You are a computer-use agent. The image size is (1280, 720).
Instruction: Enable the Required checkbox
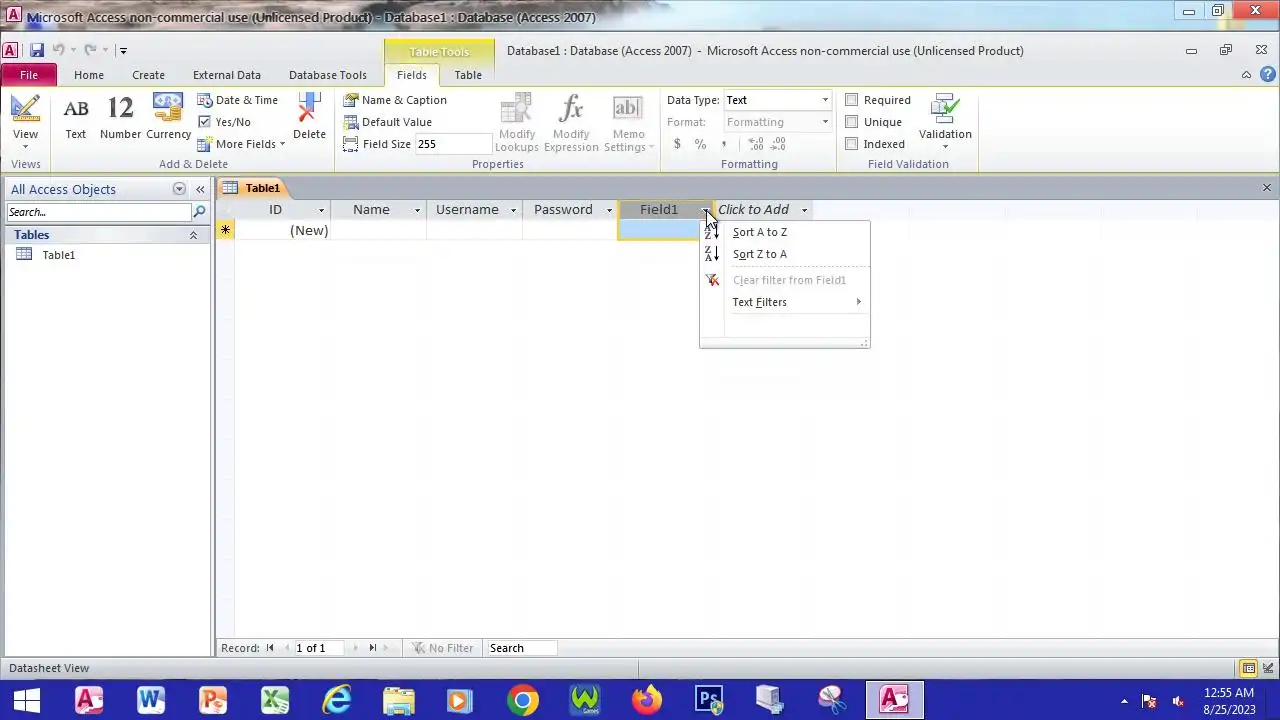coord(852,100)
